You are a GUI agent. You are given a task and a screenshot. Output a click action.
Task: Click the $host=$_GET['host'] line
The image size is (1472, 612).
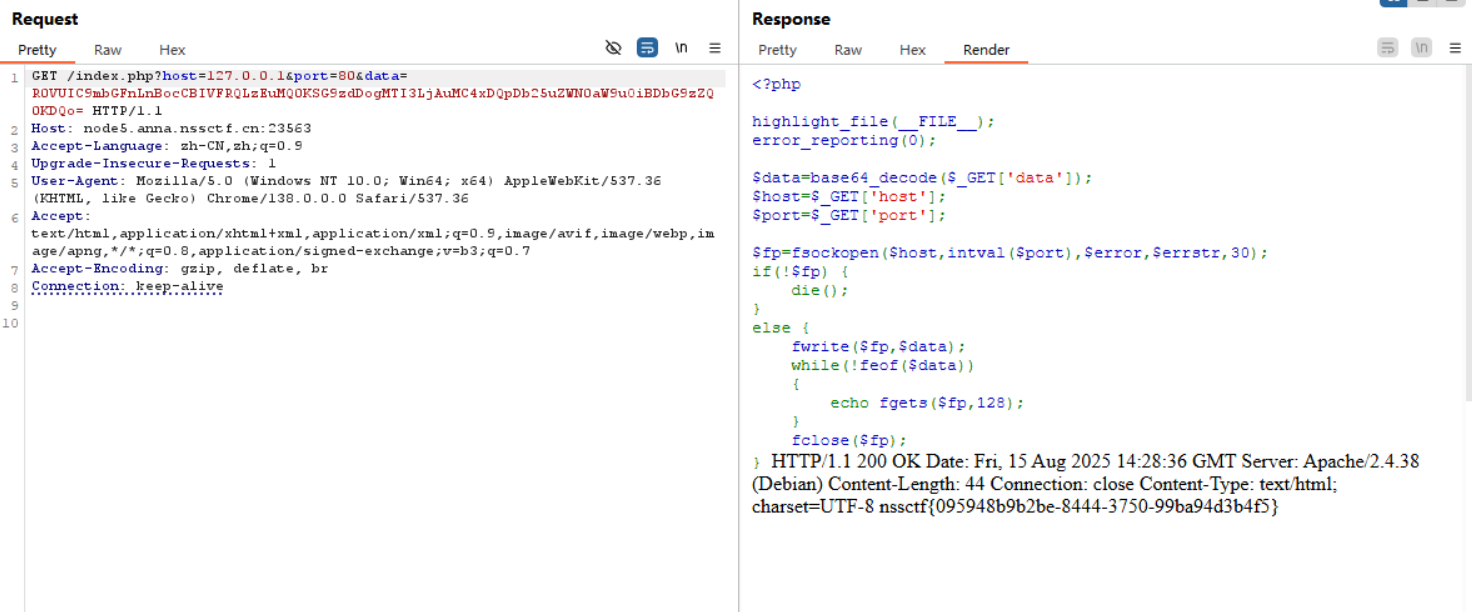pyautogui.click(x=849, y=197)
